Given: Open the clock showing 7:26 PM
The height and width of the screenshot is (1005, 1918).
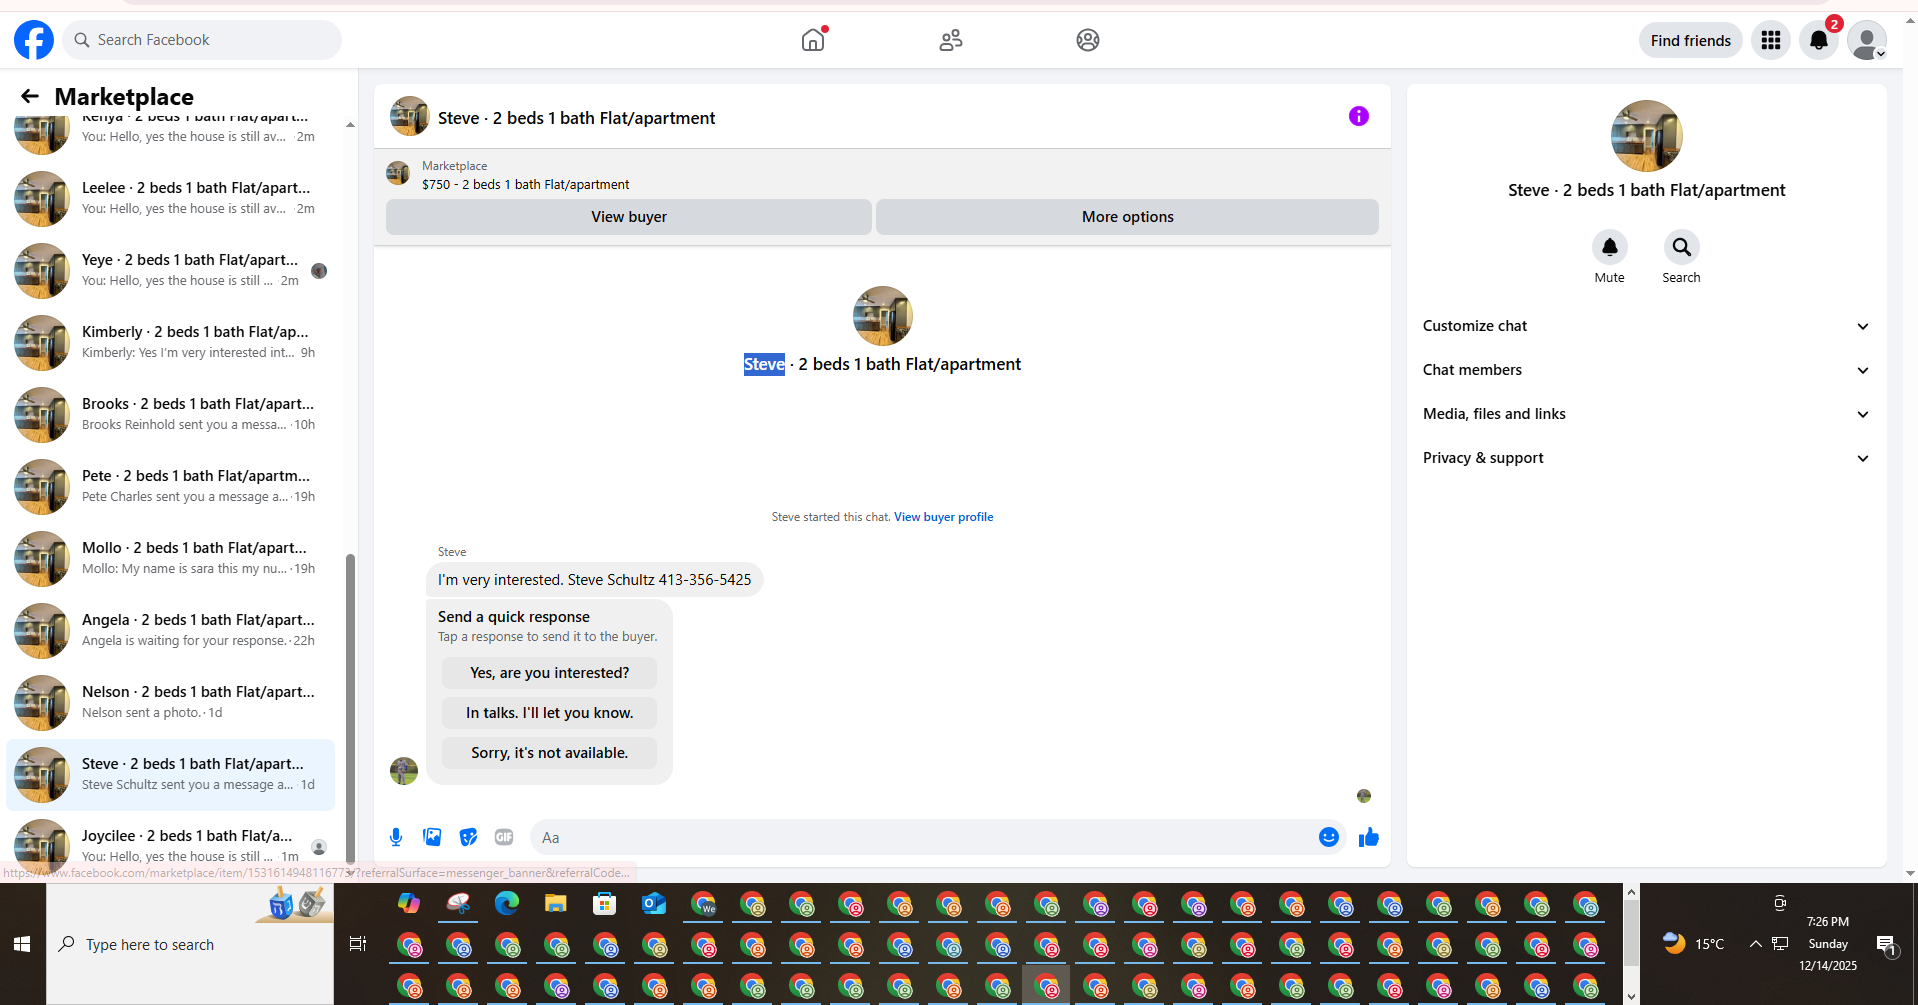Looking at the screenshot, I should tap(1827, 943).
